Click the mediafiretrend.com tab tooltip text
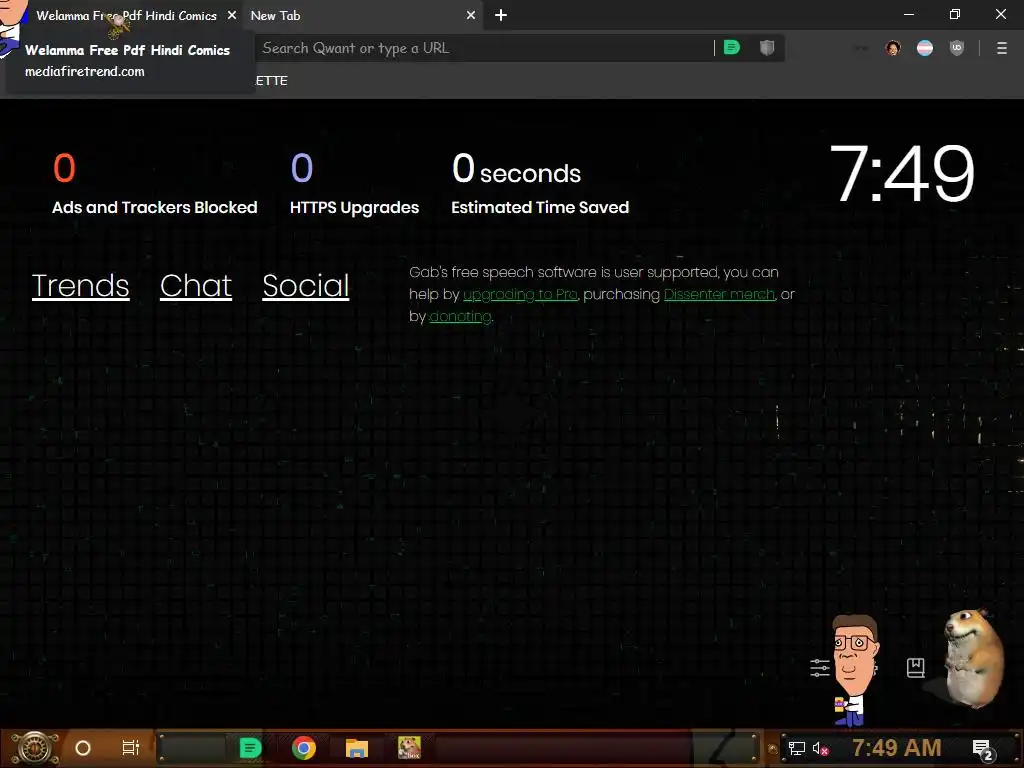Image resolution: width=1024 pixels, height=768 pixels. [x=85, y=72]
